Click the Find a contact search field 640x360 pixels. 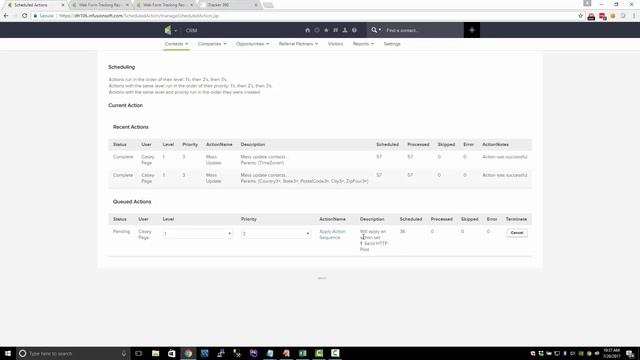point(423,30)
